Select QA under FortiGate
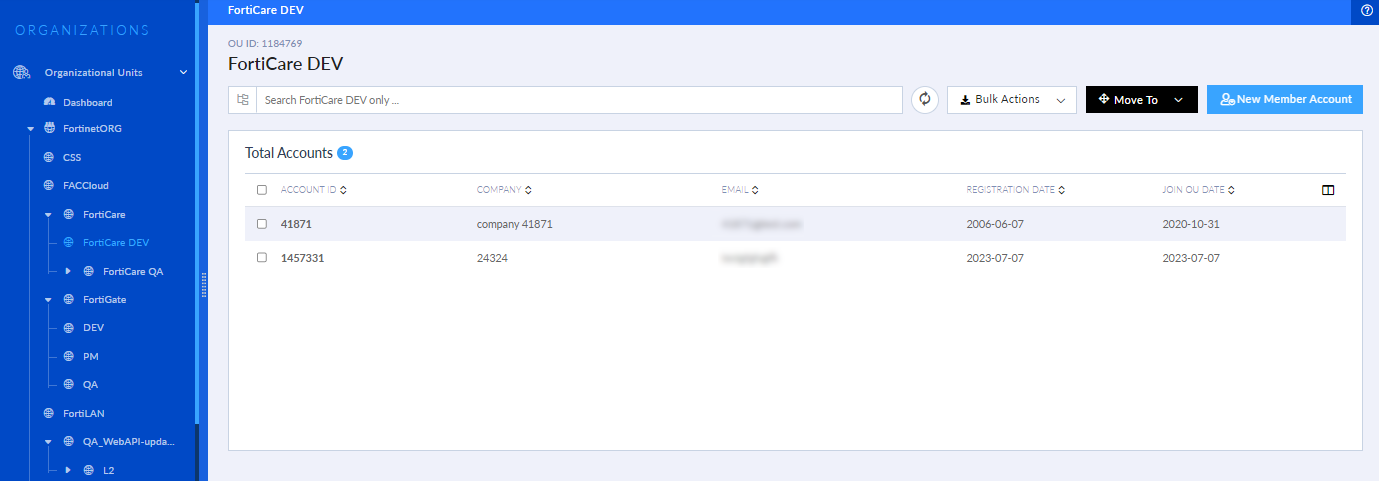Viewport: 1379px width, 481px height. point(90,384)
